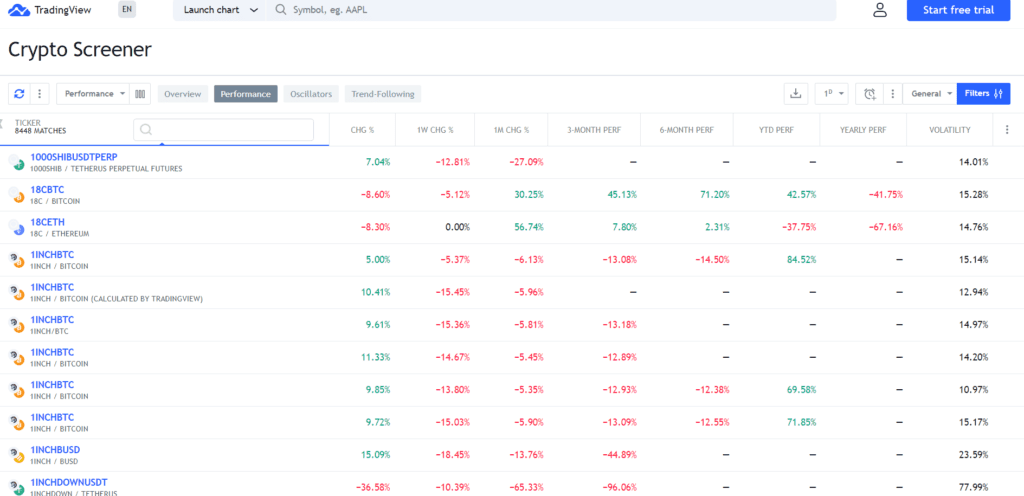This screenshot has height=496, width=1024.
Task: Click the Filters button
Action: click(984, 94)
